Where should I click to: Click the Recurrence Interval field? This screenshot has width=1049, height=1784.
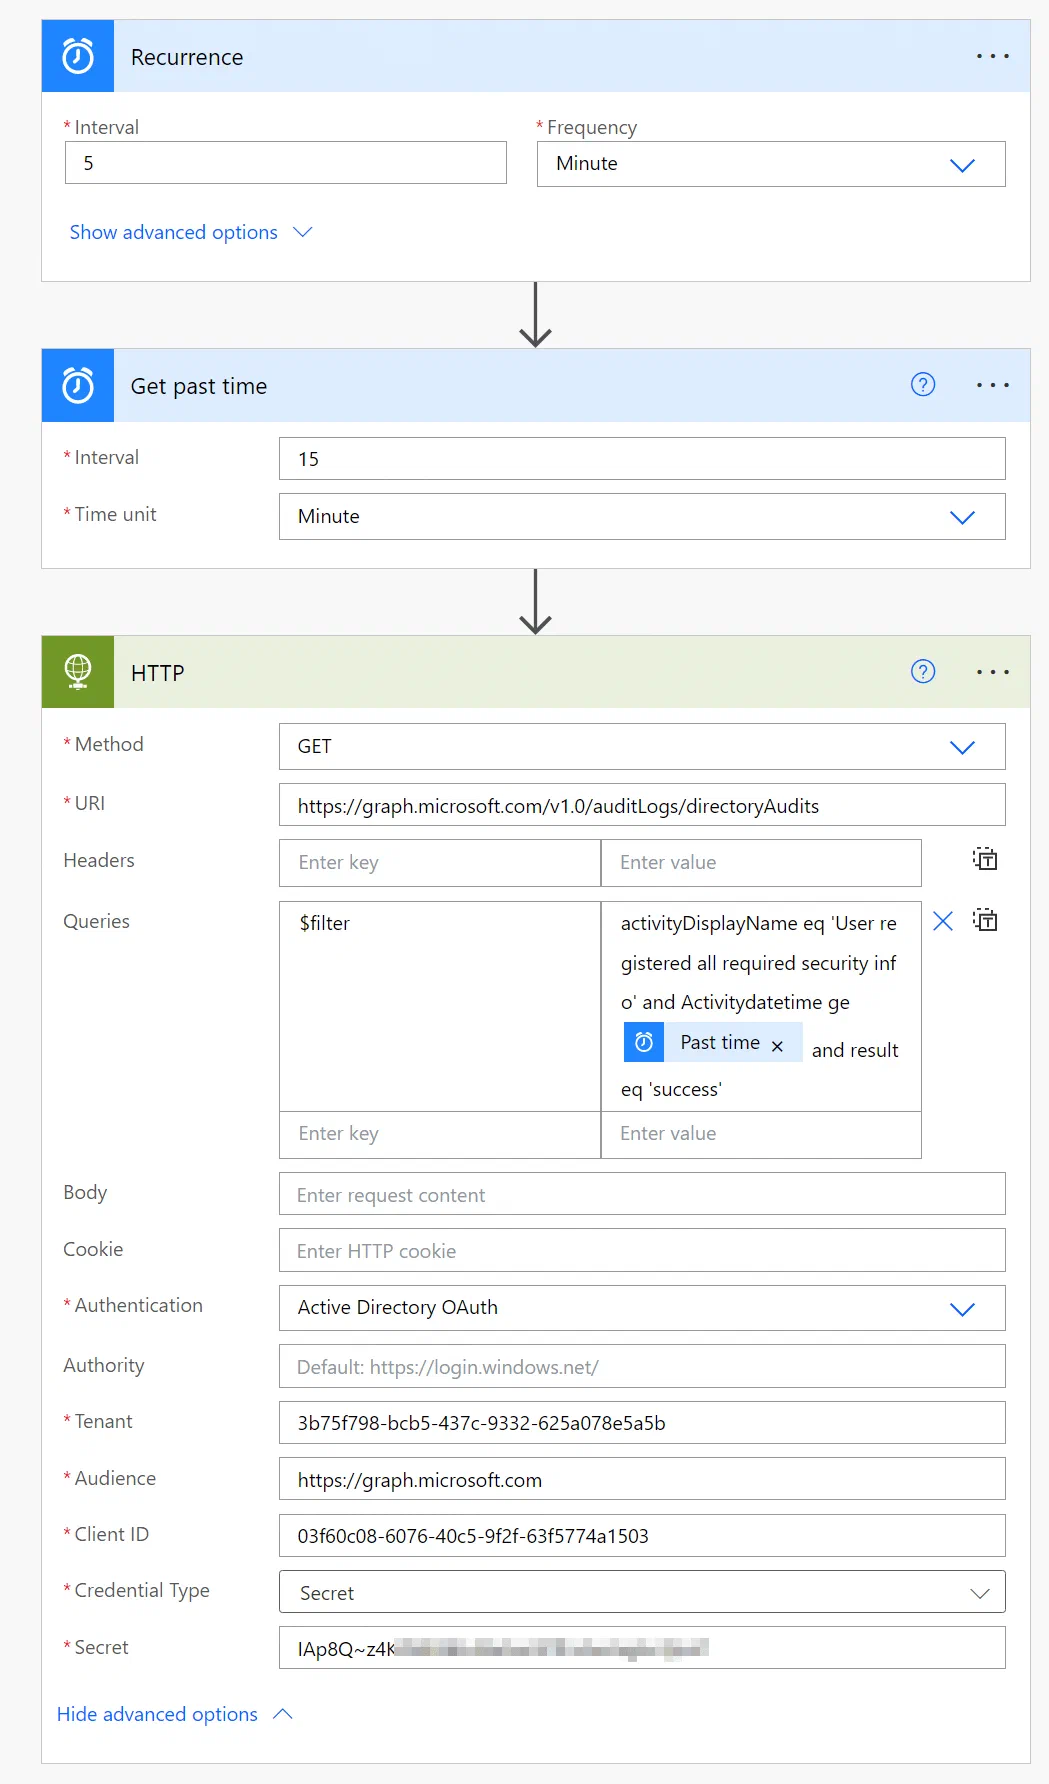(x=286, y=163)
